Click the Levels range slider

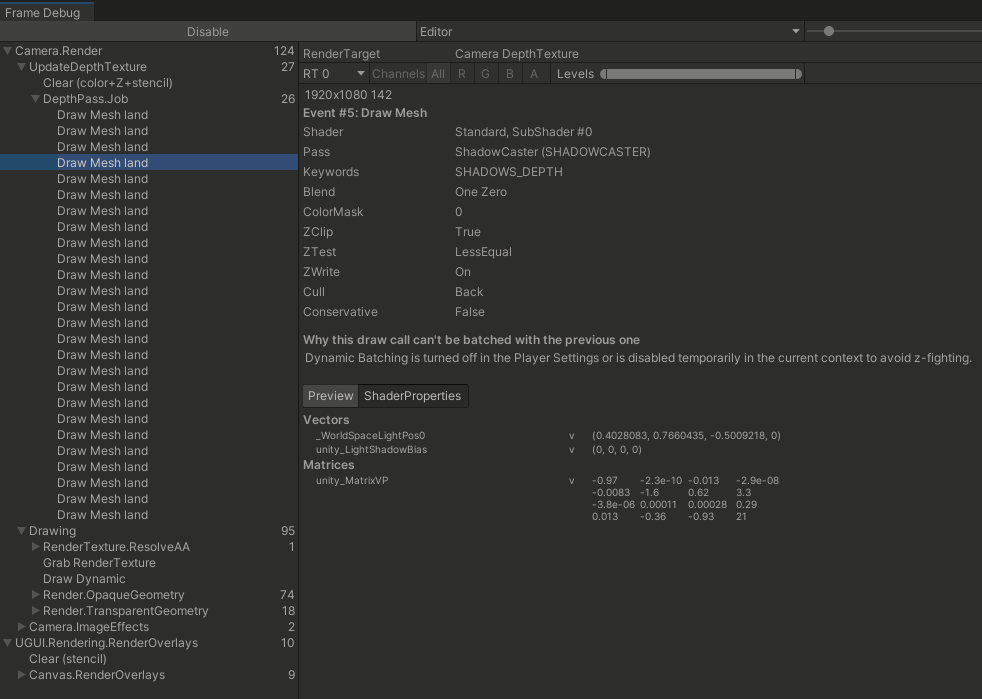700,74
